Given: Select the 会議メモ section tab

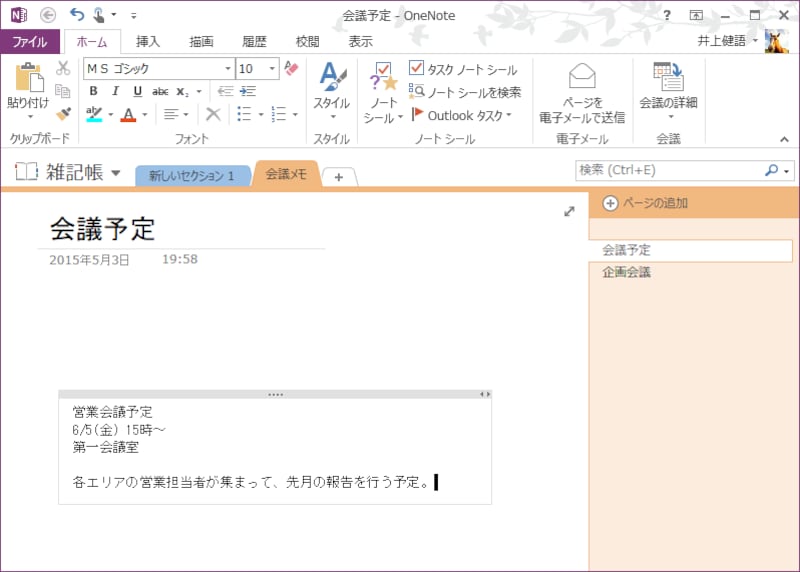Looking at the screenshot, I should pyautogui.click(x=286, y=174).
